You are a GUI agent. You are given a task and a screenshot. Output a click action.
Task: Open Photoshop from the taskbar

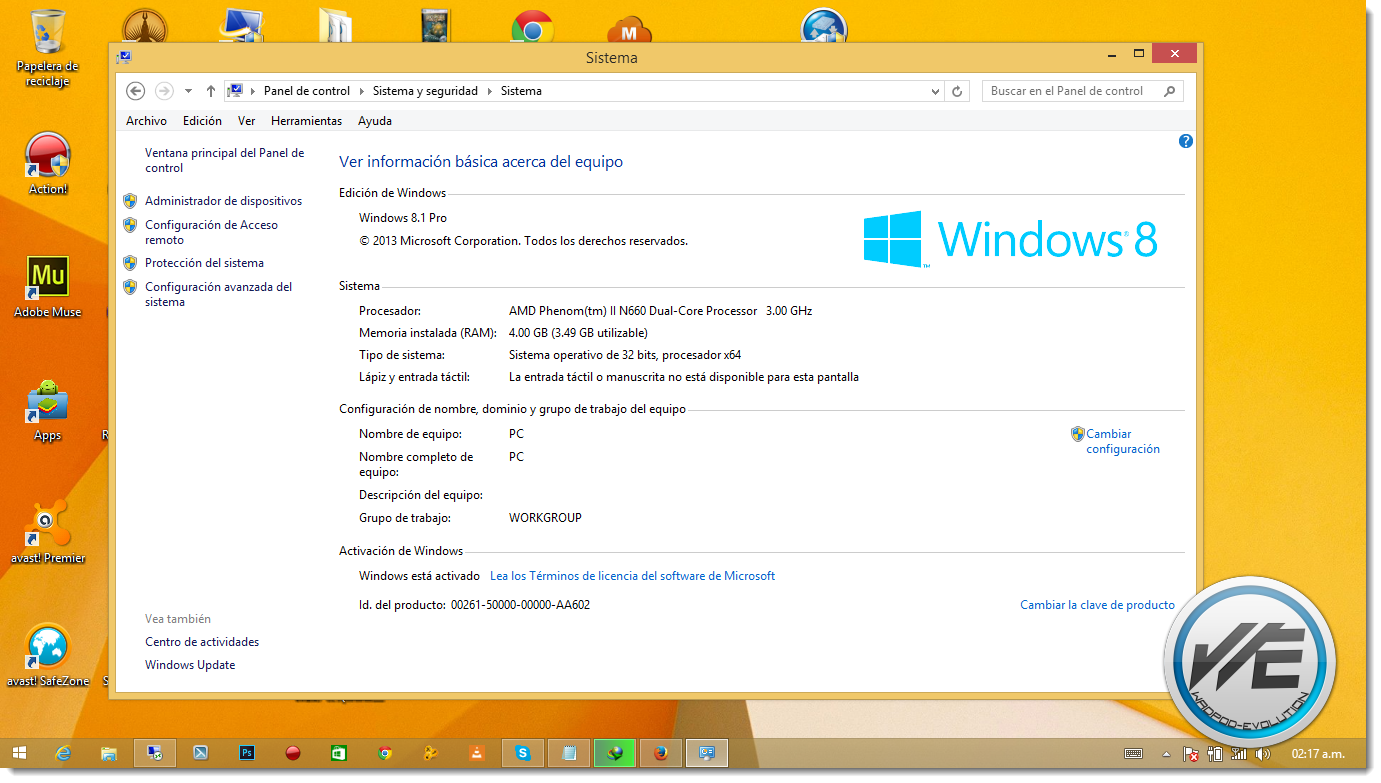click(x=247, y=753)
